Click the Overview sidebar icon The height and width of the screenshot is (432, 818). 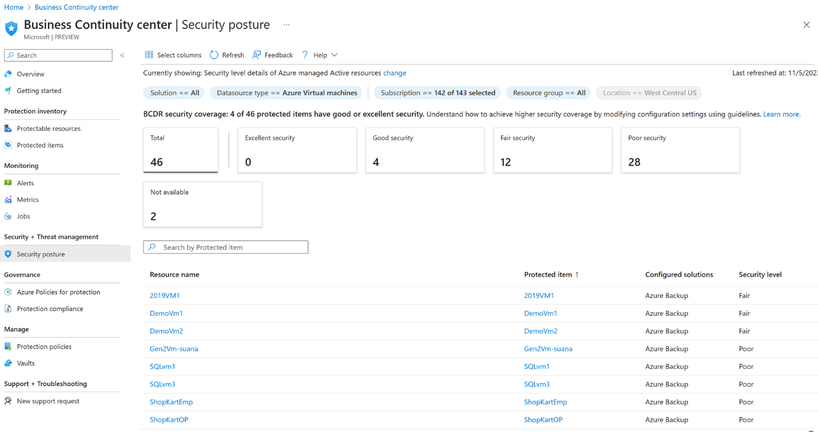[x=8, y=74]
